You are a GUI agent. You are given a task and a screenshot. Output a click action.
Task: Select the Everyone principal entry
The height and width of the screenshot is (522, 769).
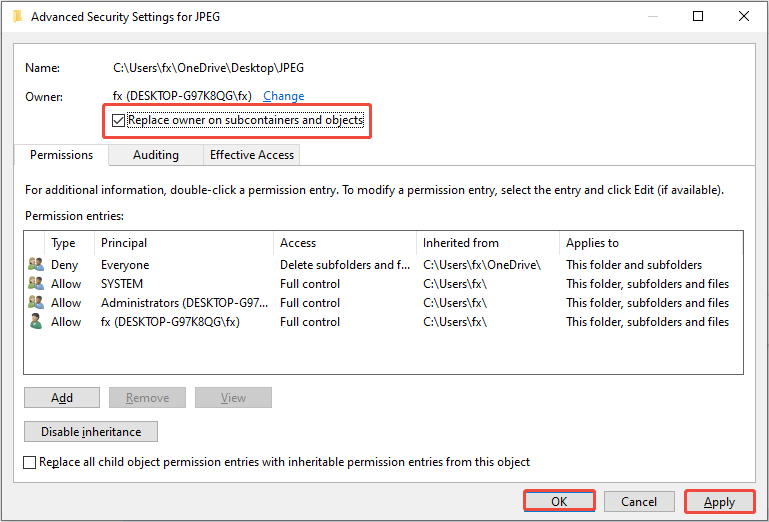coord(125,265)
